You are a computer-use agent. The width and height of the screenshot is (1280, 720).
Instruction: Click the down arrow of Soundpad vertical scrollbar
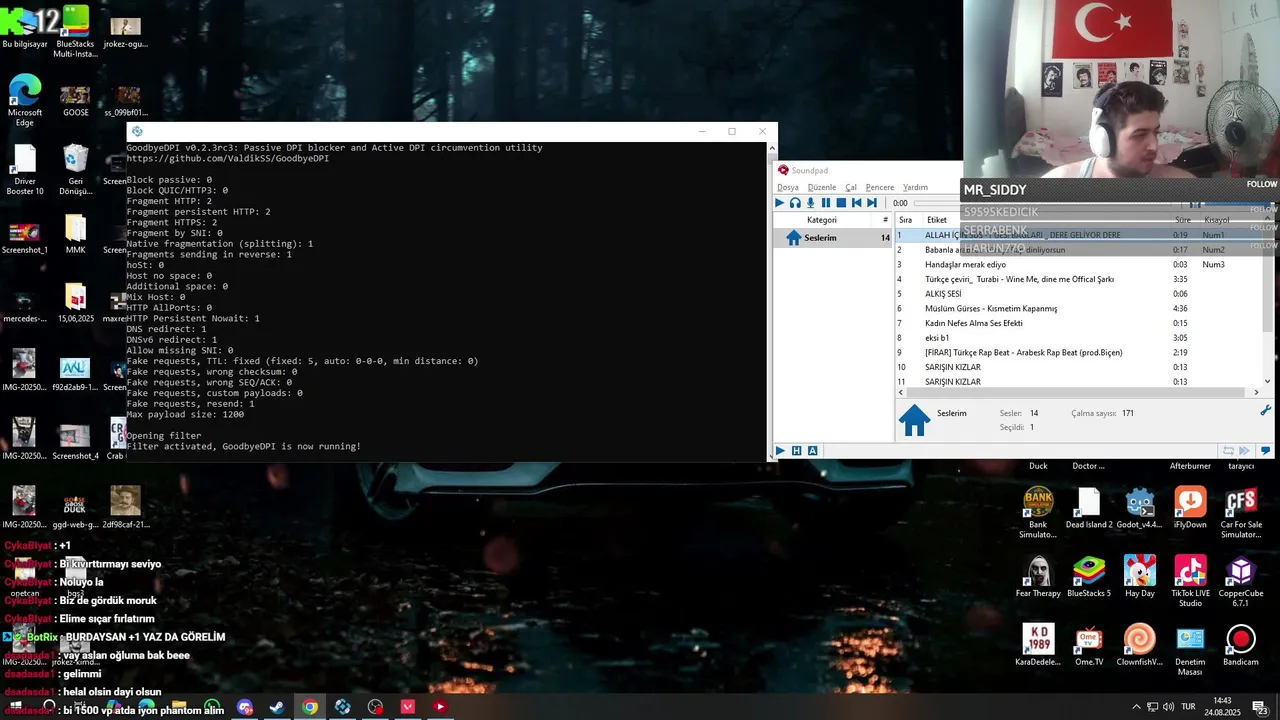tap(1269, 381)
